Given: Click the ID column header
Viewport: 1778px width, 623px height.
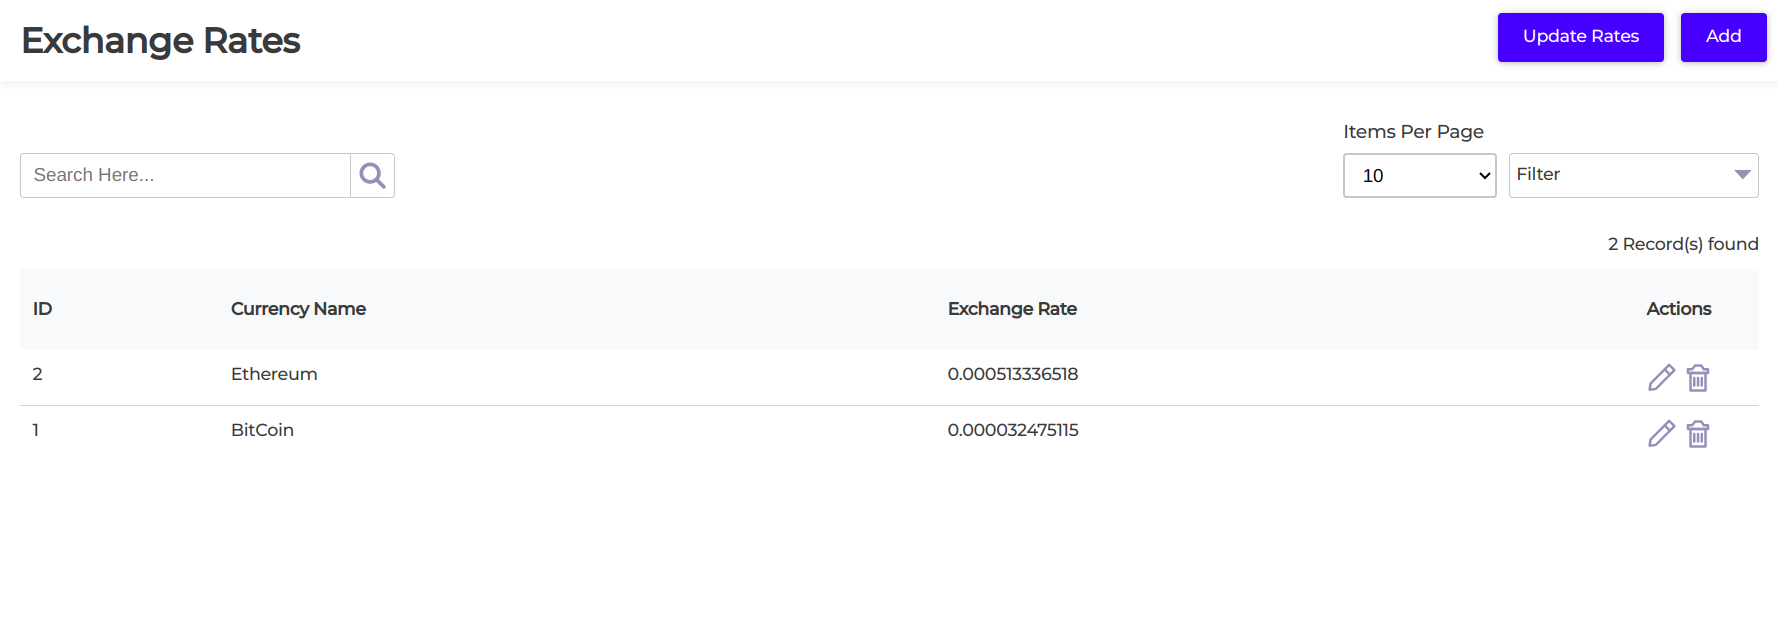Looking at the screenshot, I should tap(42, 308).
